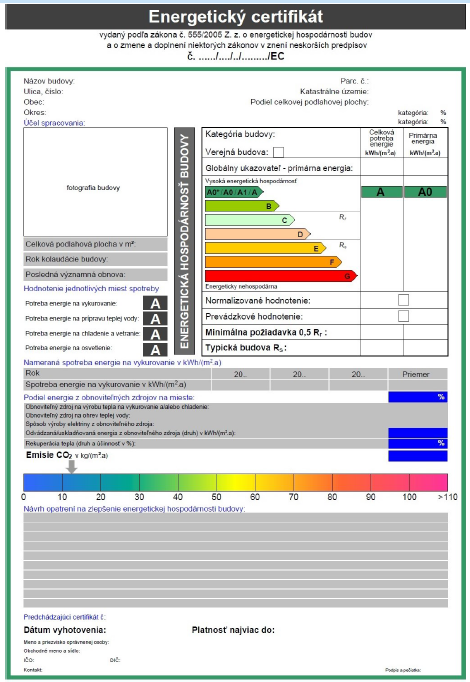The width and height of the screenshot is (470, 682).
Task: Click the A rating box for vykurovanie
Action: coord(155,303)
